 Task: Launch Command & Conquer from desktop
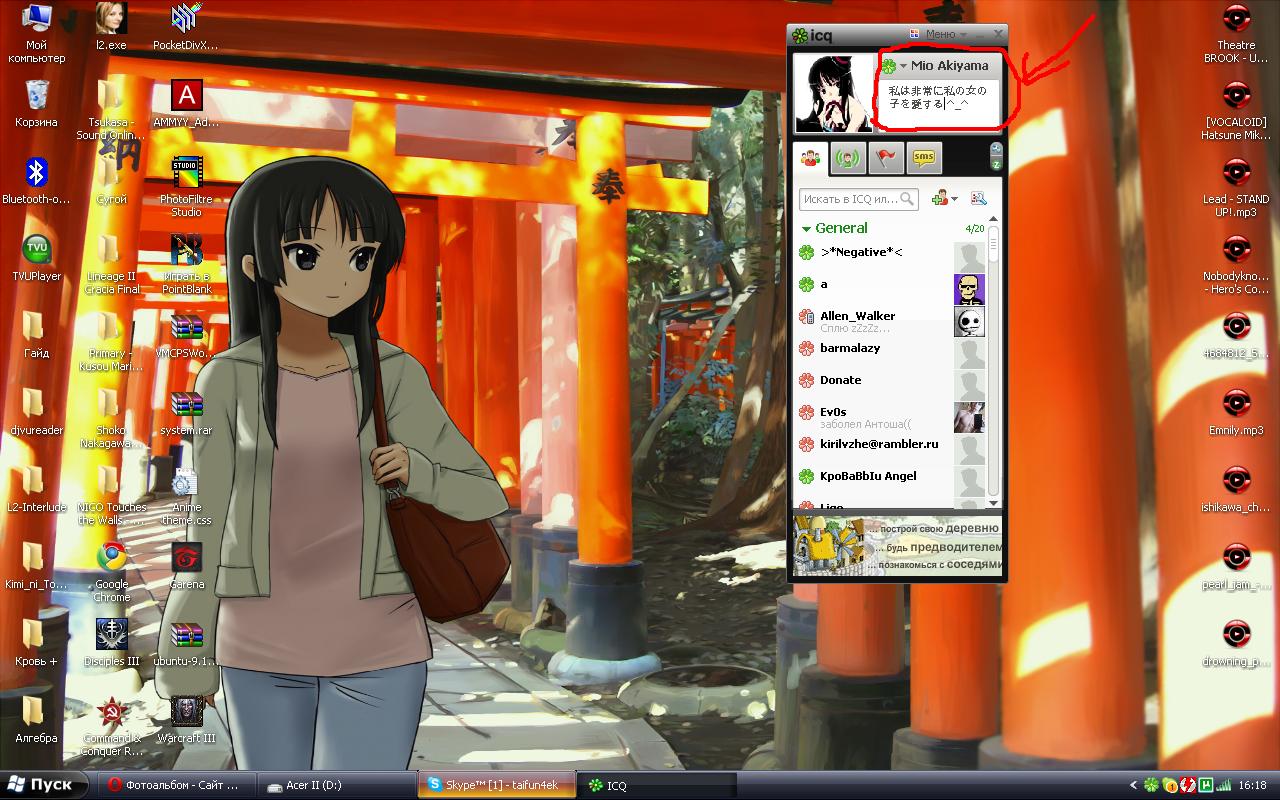(111, 725)
